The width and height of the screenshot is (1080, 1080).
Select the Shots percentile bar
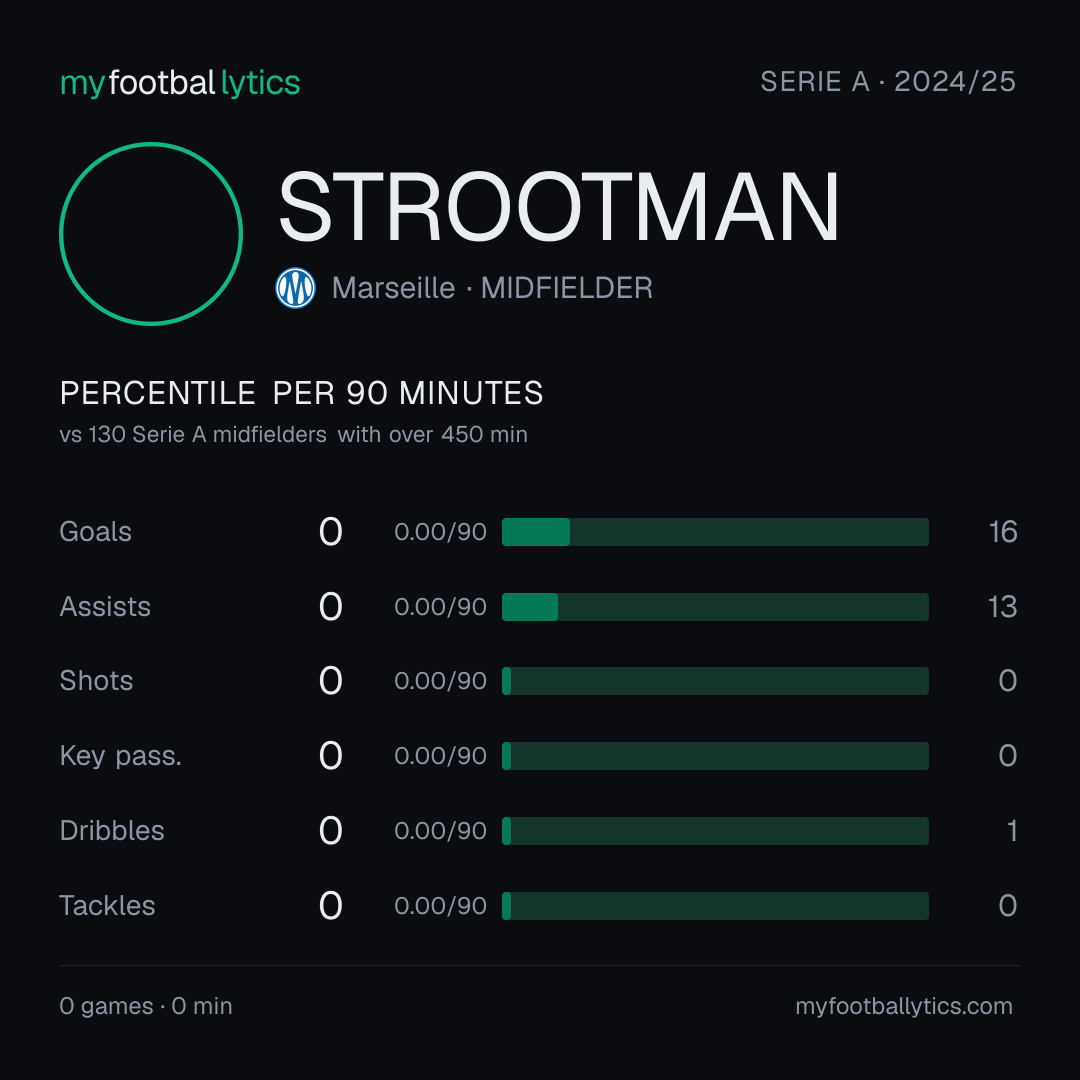pyautogui.click(x=715, y=681)
